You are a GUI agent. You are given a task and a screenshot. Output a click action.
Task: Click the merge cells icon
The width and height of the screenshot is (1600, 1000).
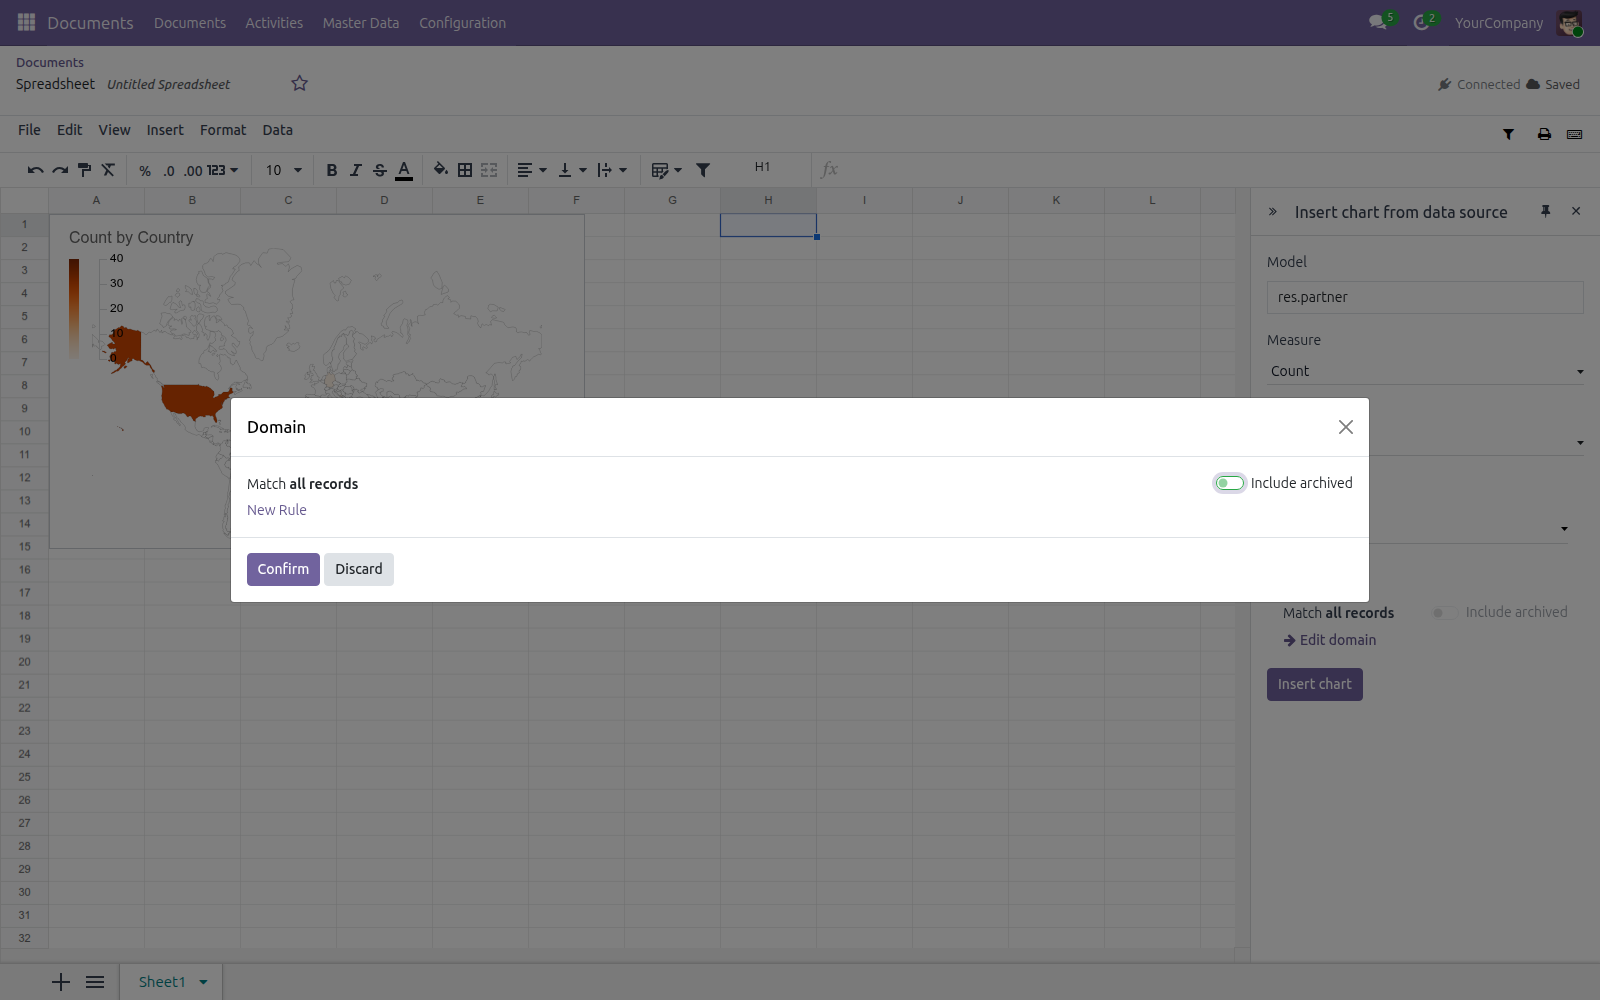489,171
